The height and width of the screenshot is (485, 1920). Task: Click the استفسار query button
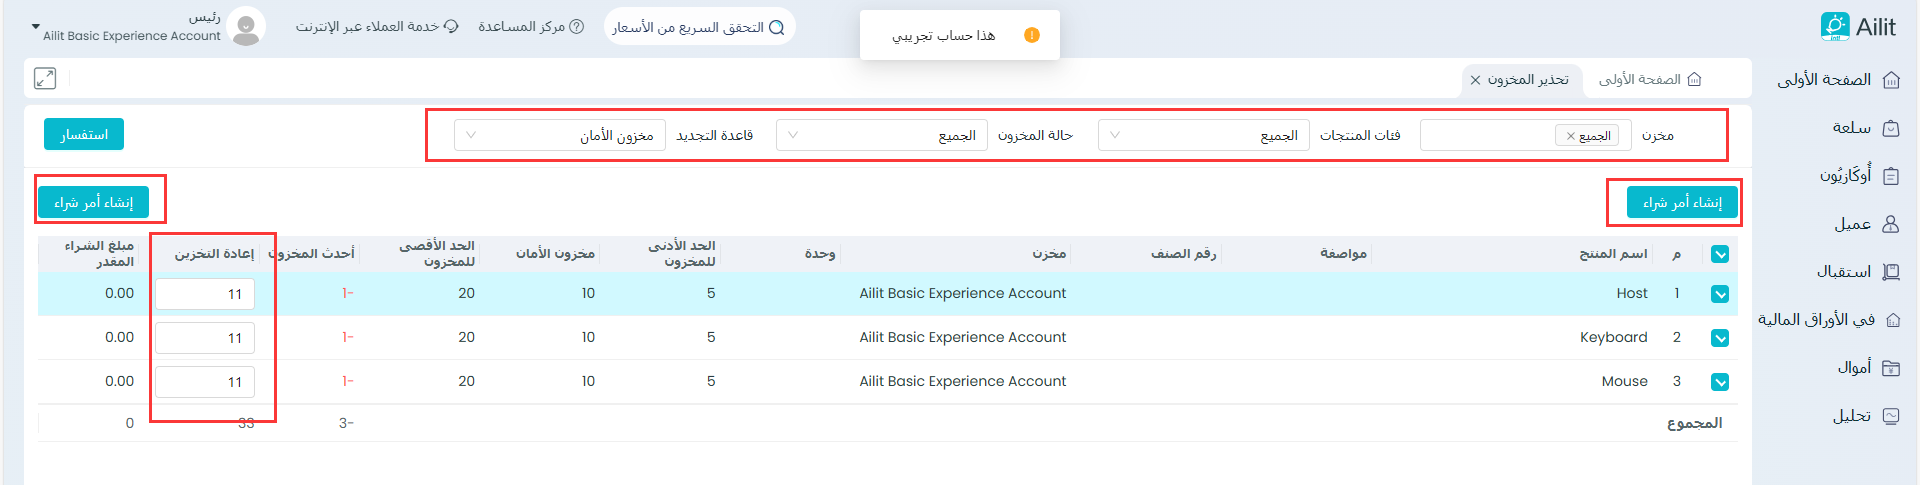(84, 134)
